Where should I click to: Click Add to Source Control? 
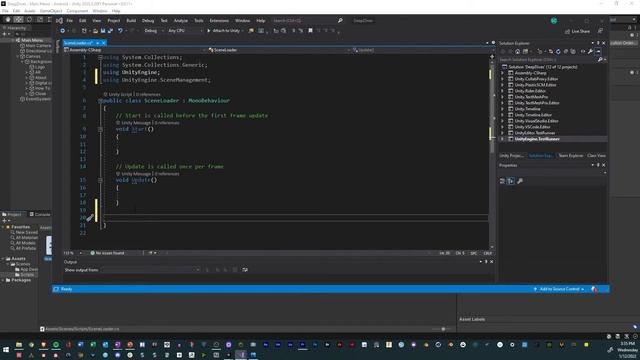[x=559, y=289]
